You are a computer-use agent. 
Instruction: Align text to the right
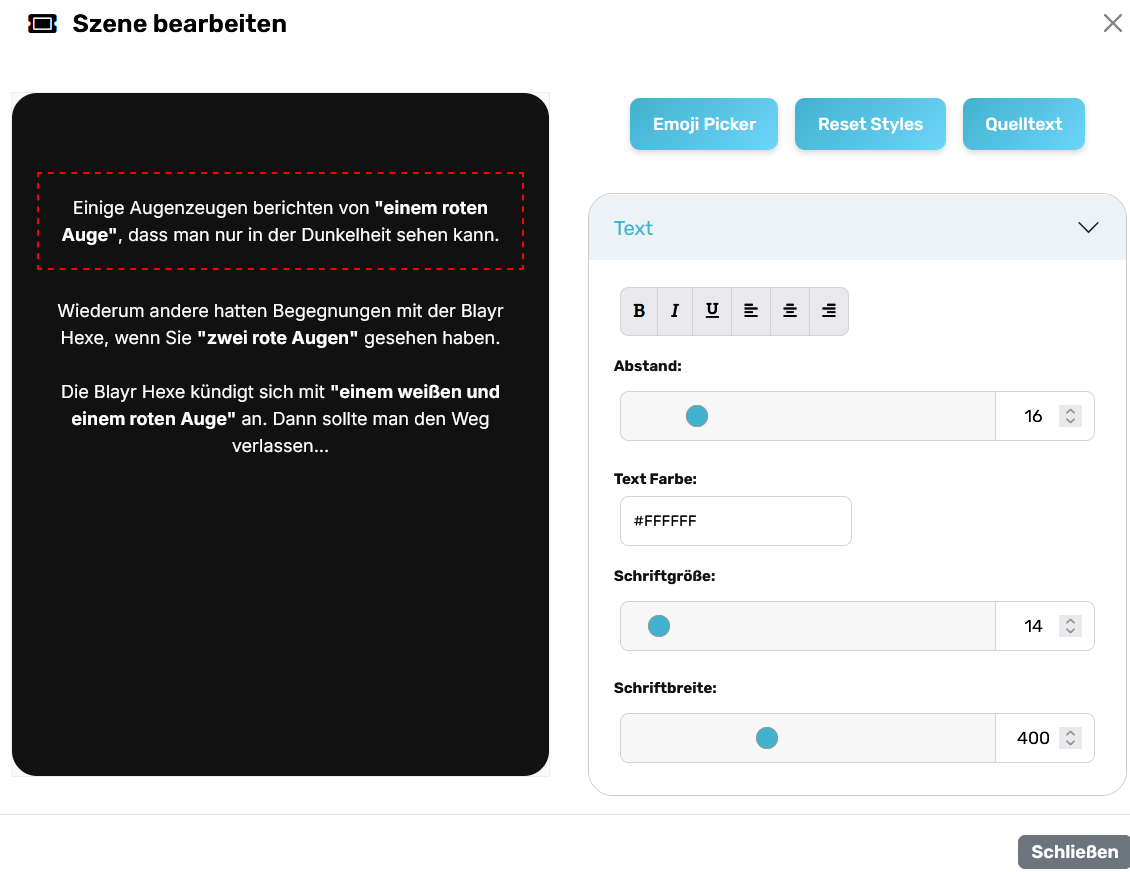tap(828, 311)
